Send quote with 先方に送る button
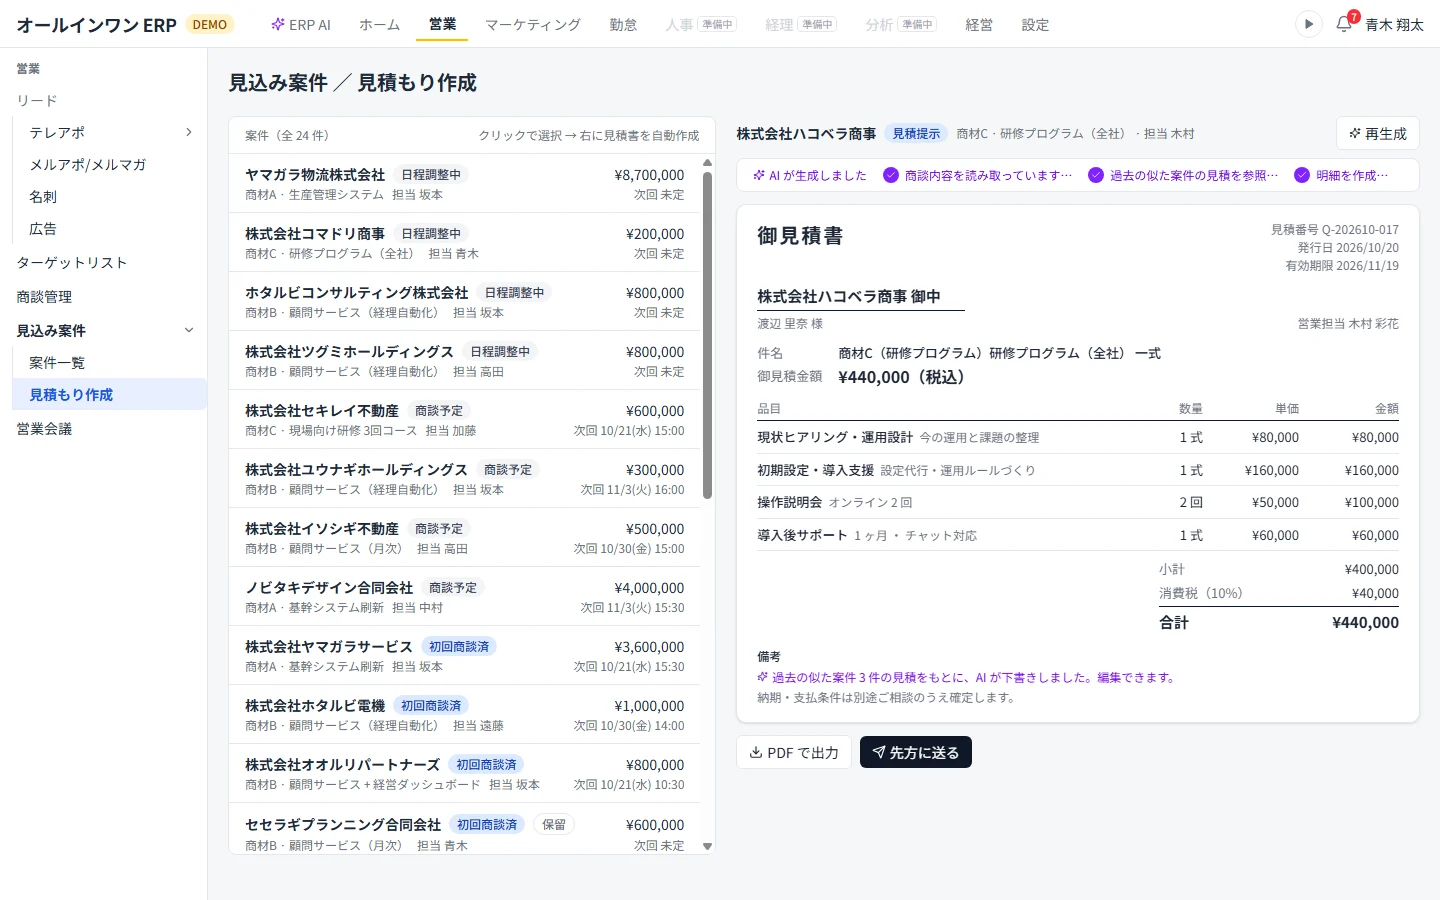The width and height of the screenshot is (1440, 900). click(x=916, y=752)
